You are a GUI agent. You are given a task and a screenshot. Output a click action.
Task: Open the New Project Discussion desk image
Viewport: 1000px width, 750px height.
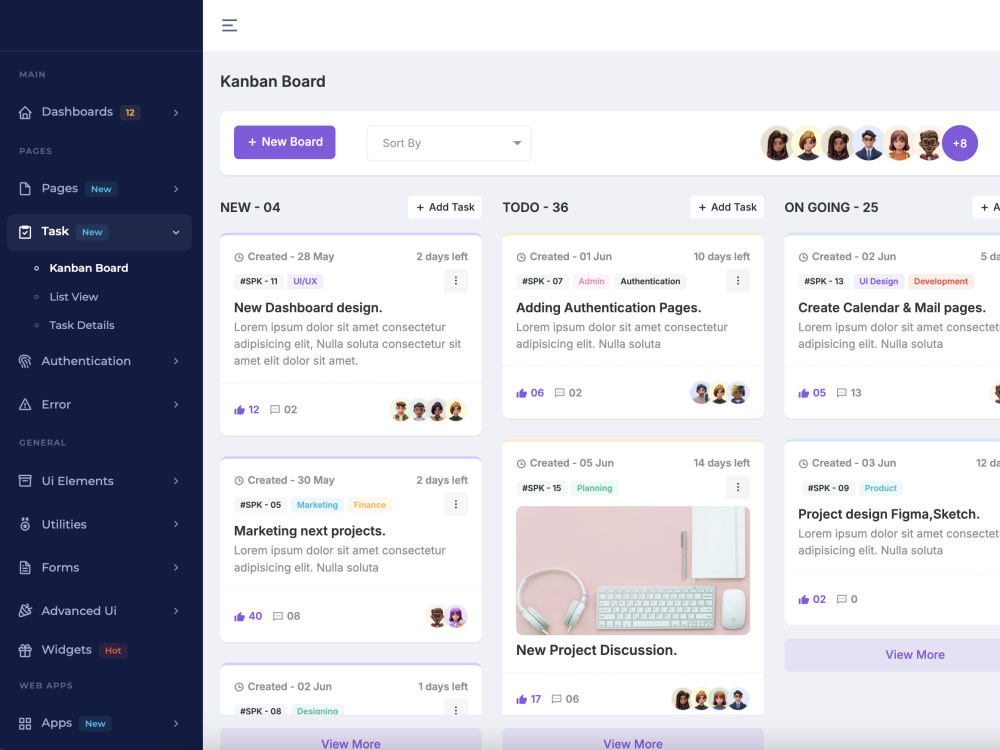click(x=633, y=571)
